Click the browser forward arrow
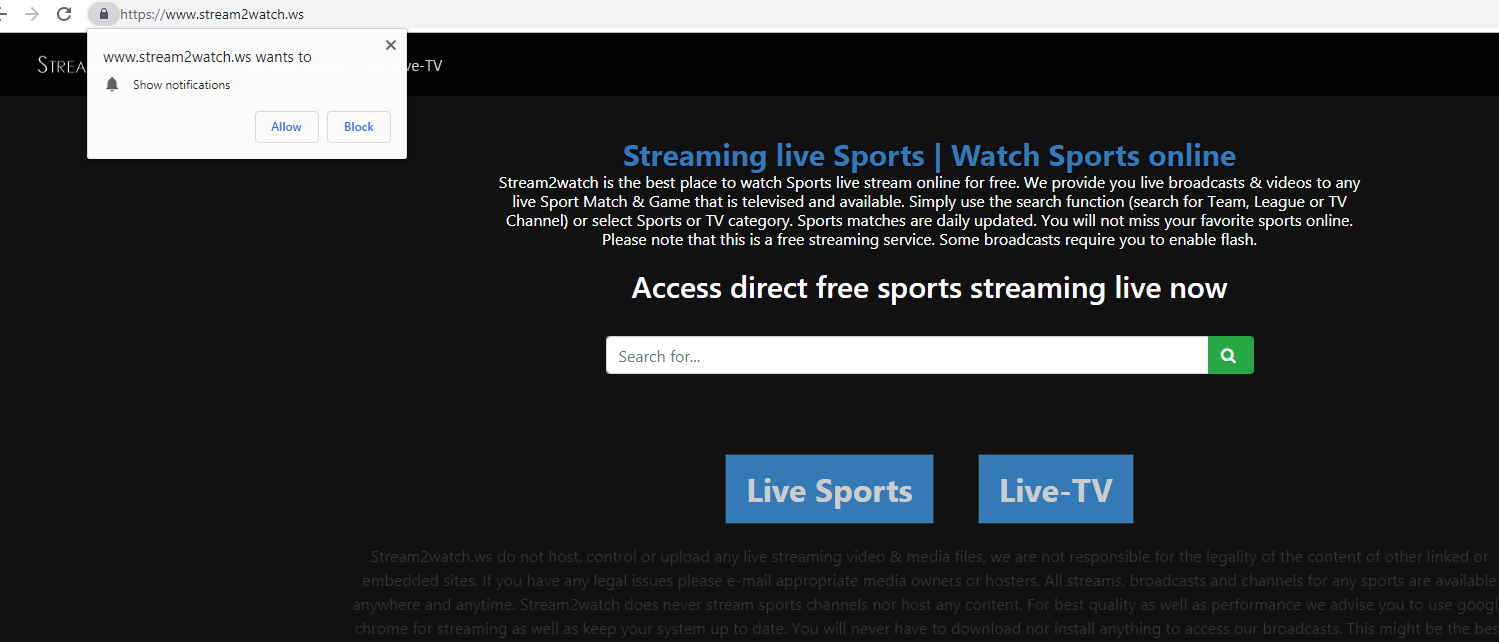Image resolution: width=1499 pixels, height=642 pixels. tap(32, 14)
